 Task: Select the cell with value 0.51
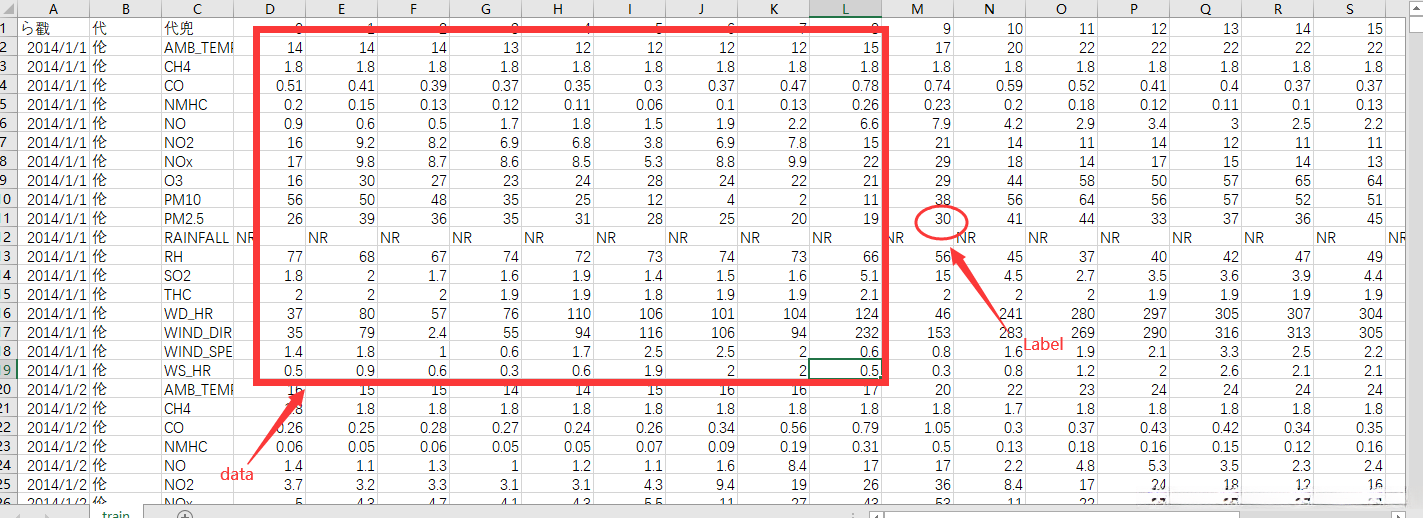coord(269,85)
